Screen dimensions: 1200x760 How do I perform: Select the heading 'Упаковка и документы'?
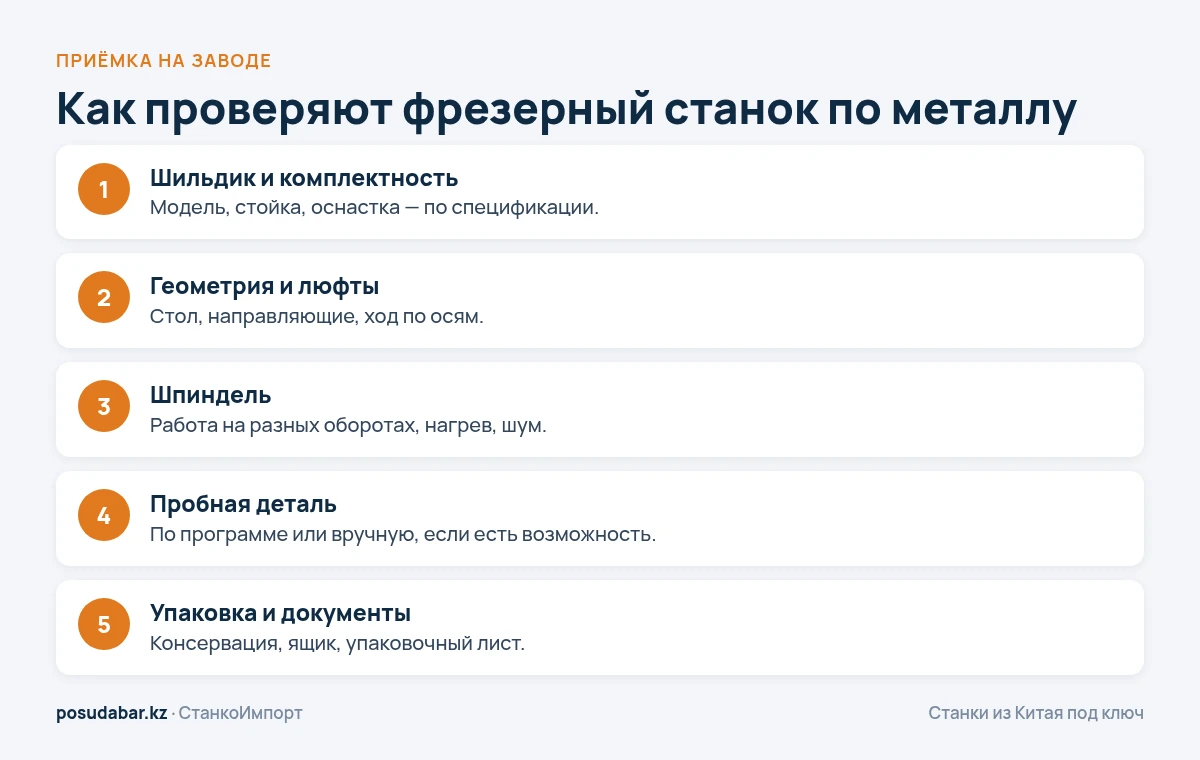pyautogui.click(x=280, y=613)
